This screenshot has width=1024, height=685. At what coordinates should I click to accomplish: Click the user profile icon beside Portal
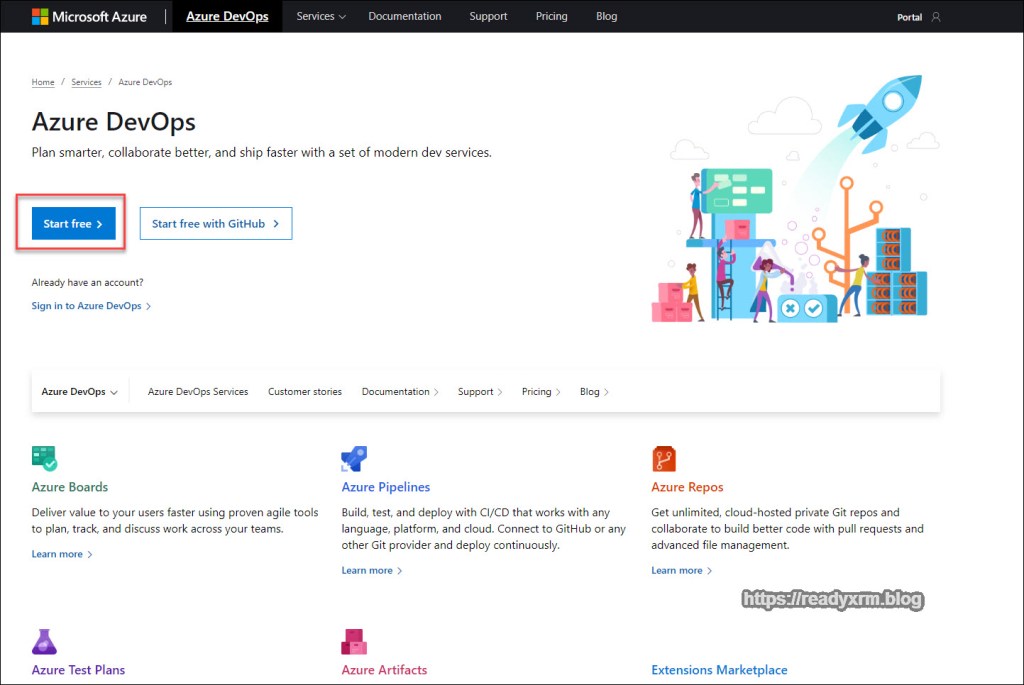click(936, 17)
